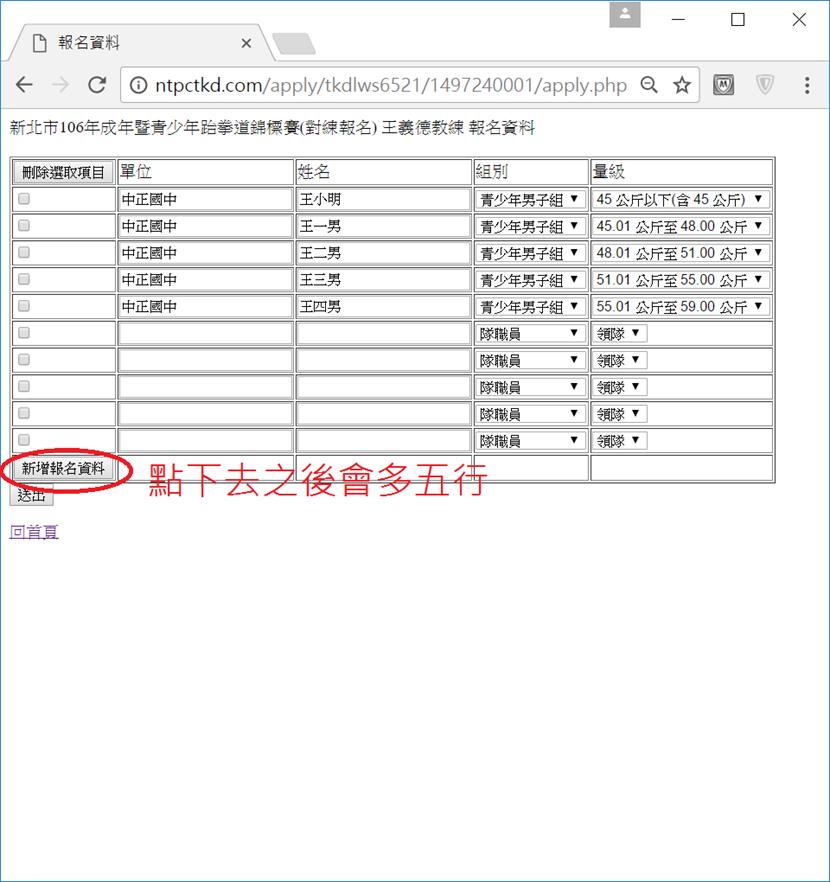This screenshot has width=830, height=882.
Task: Open 組別 dropdown for 王小明
Action: (530, 199)
